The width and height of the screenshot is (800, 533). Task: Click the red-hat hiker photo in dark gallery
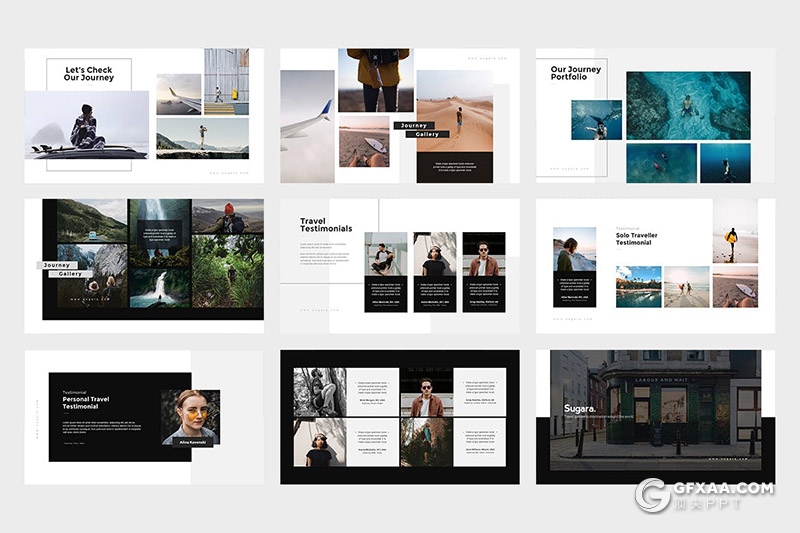[228, 217]
